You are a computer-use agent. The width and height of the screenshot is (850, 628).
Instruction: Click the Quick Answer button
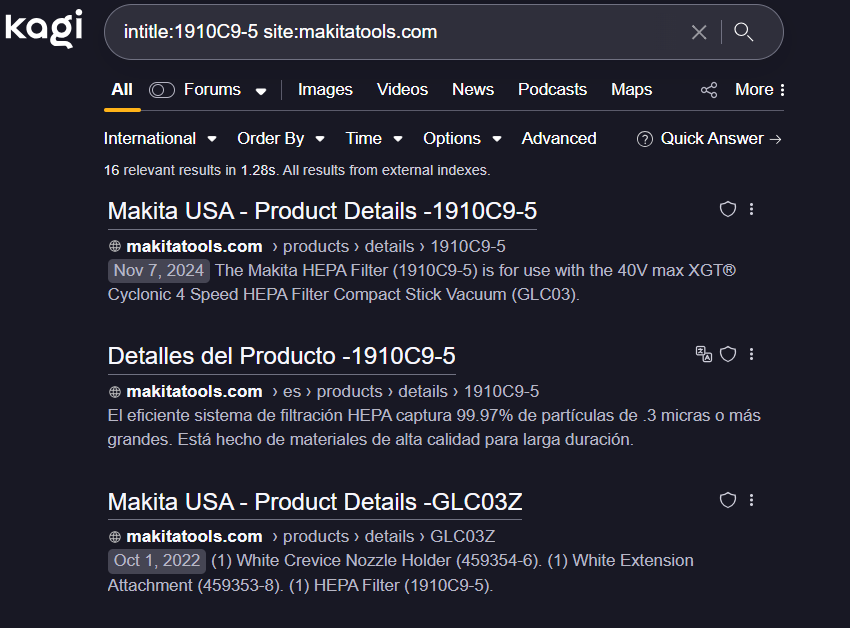[709, 138]
